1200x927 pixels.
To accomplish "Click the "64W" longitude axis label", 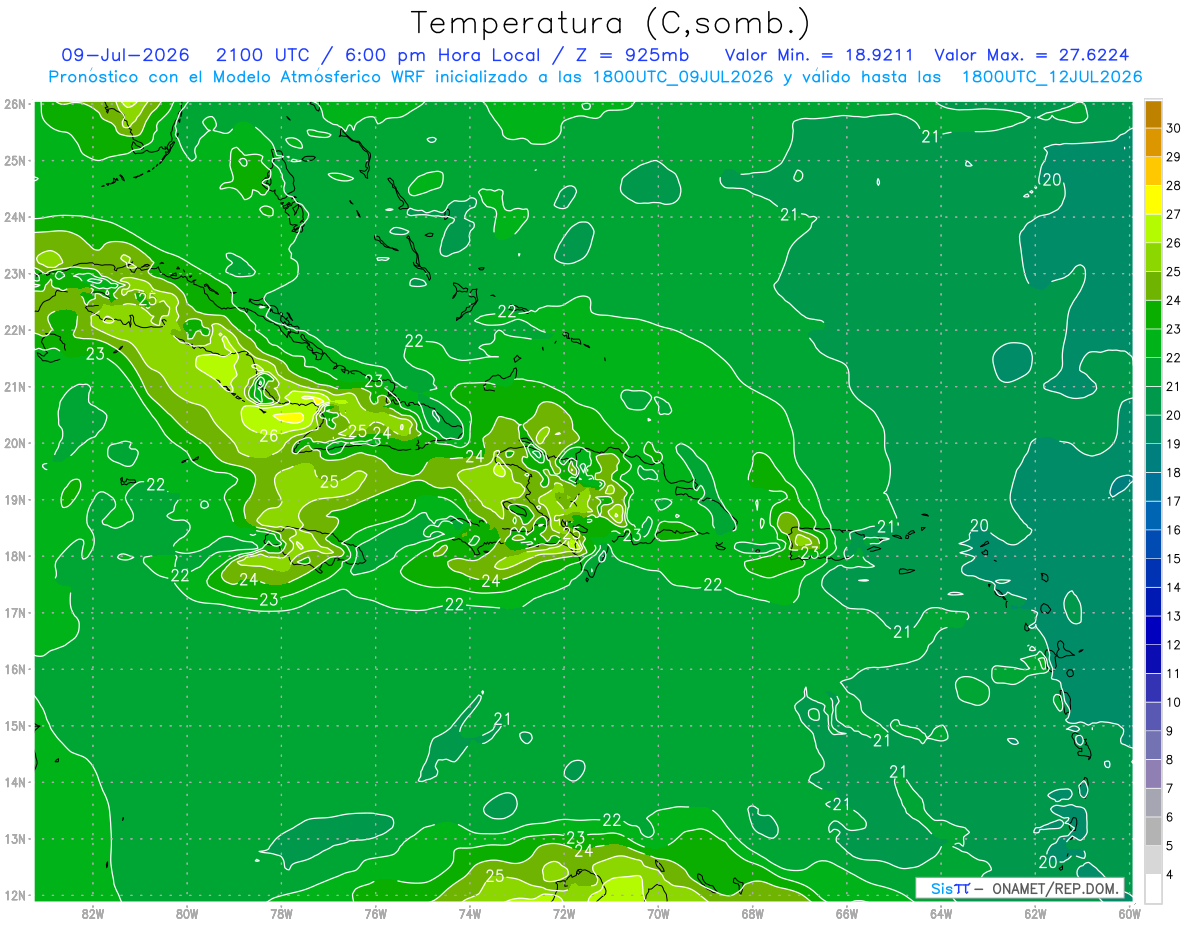I will tap(941, 913).
